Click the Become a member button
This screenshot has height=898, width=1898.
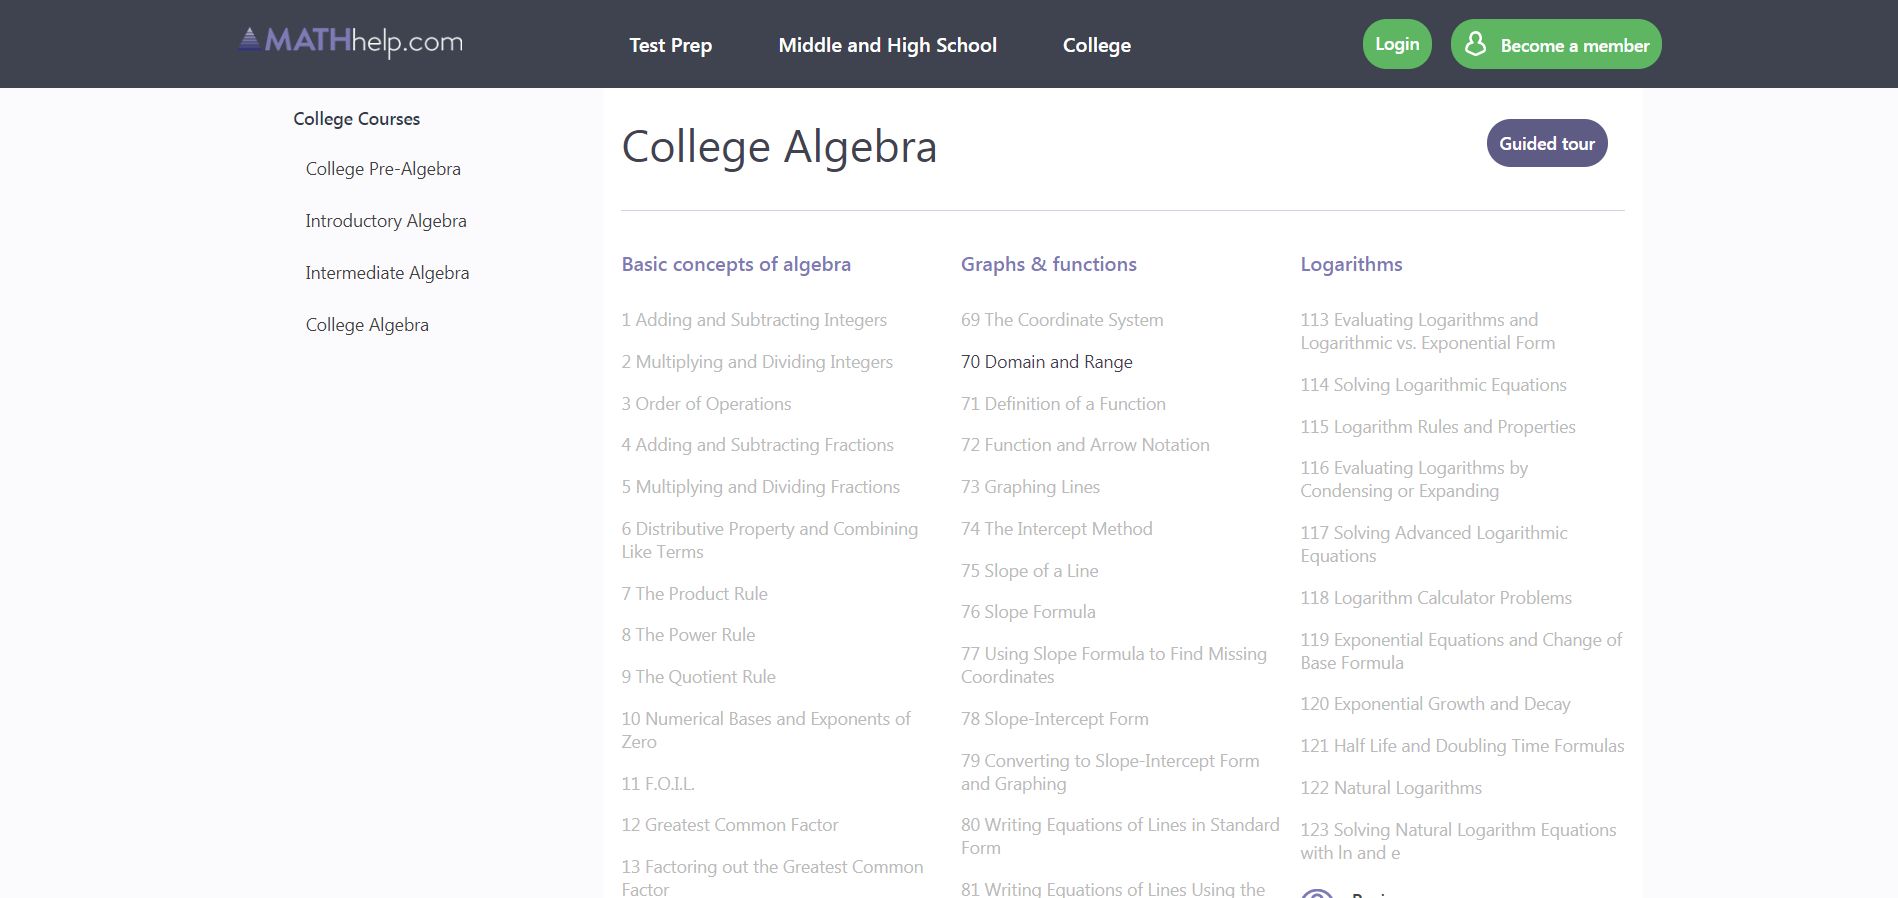coord(1556,44)
